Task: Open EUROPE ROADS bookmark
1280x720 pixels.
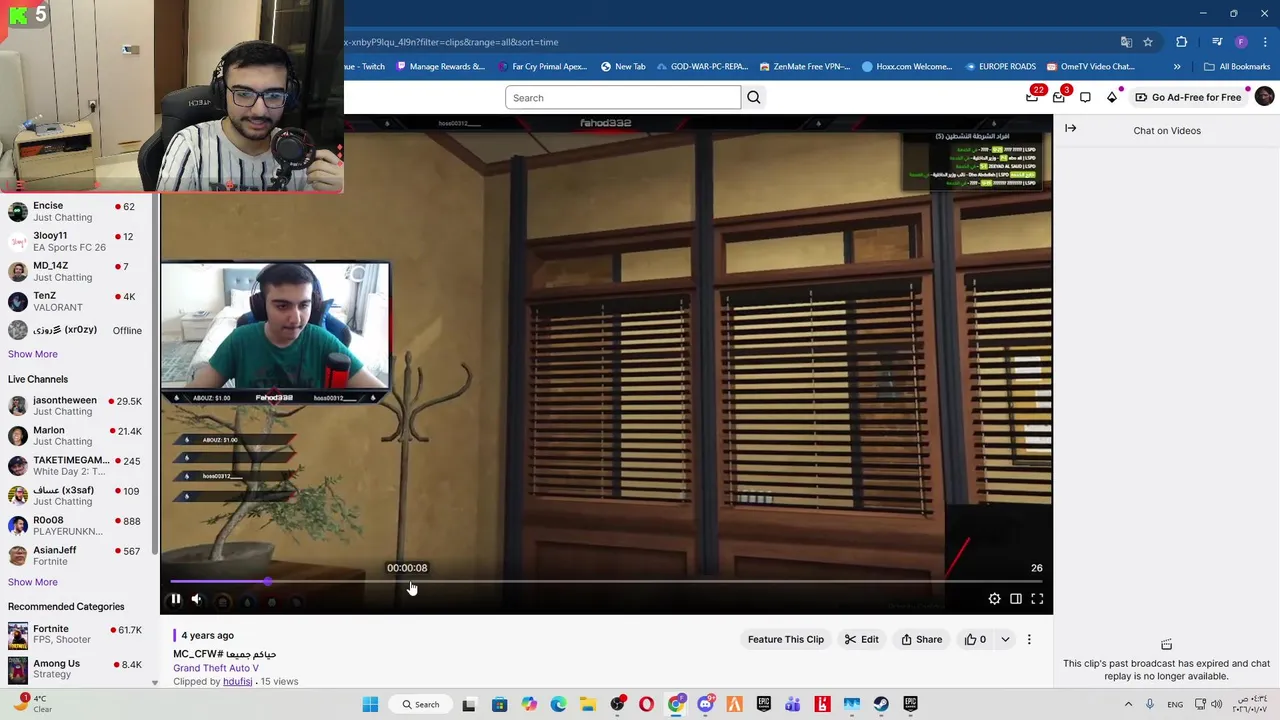Action: tap(1000, 66)
